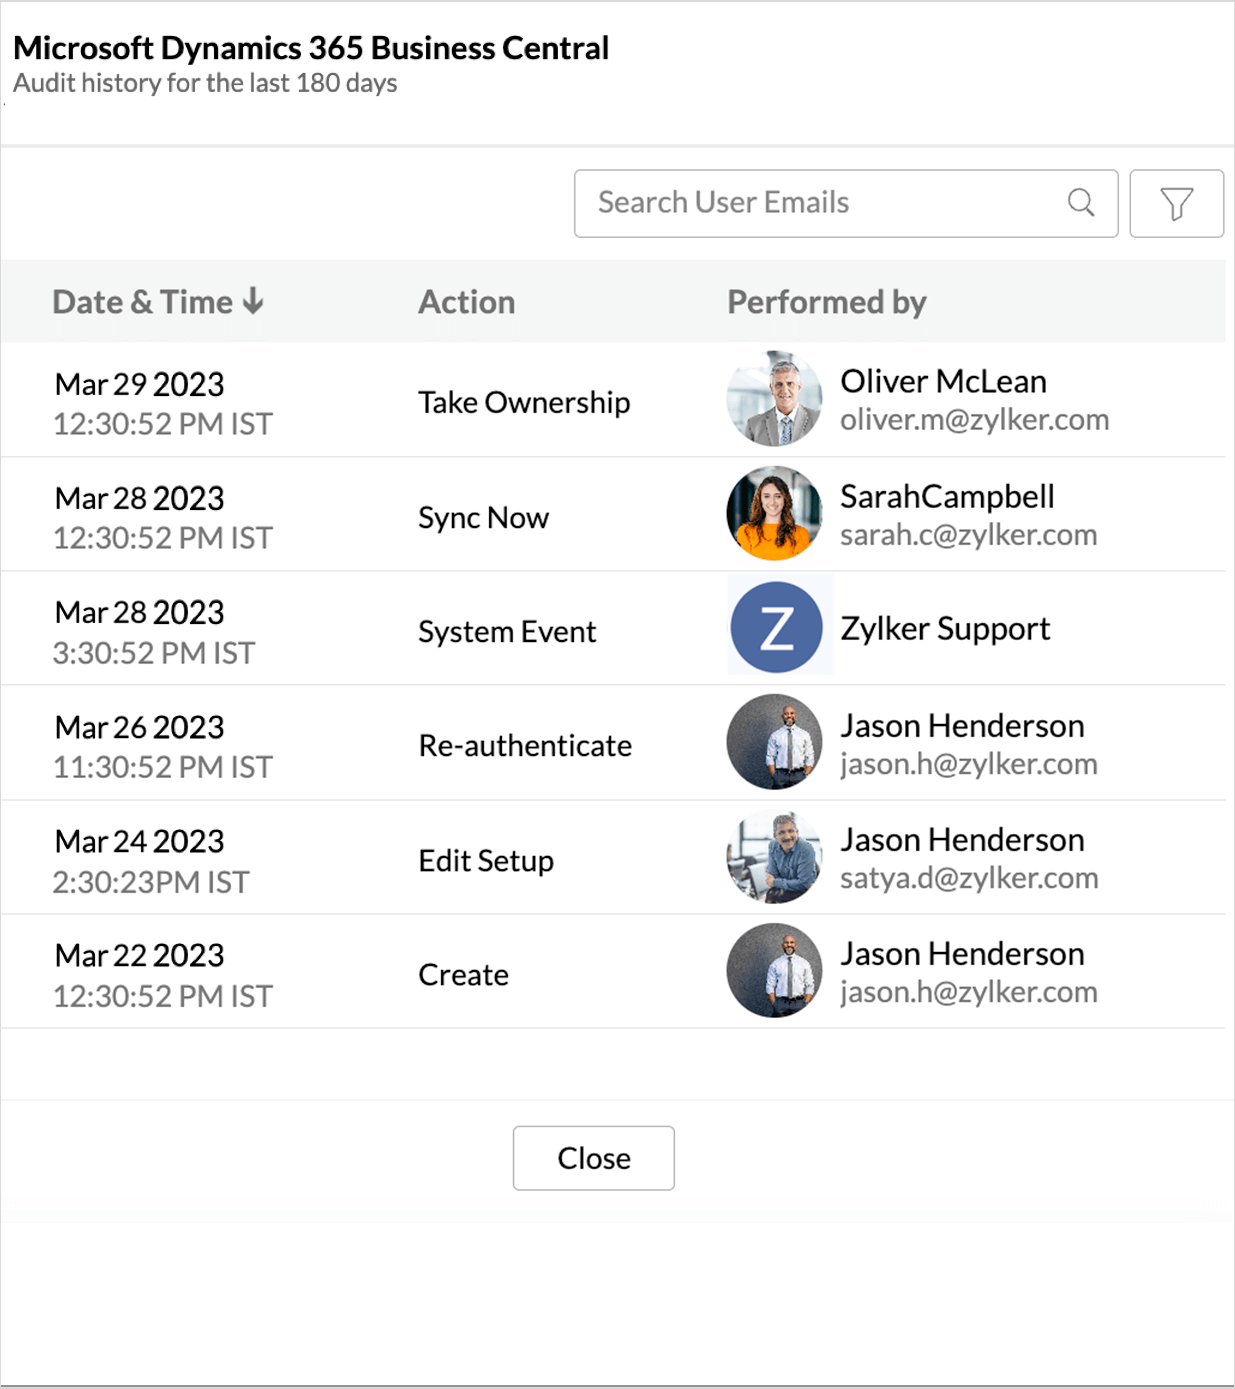Click the search magnifier icon
The image size is (1235, 1389).
[x=1080, y=203]
